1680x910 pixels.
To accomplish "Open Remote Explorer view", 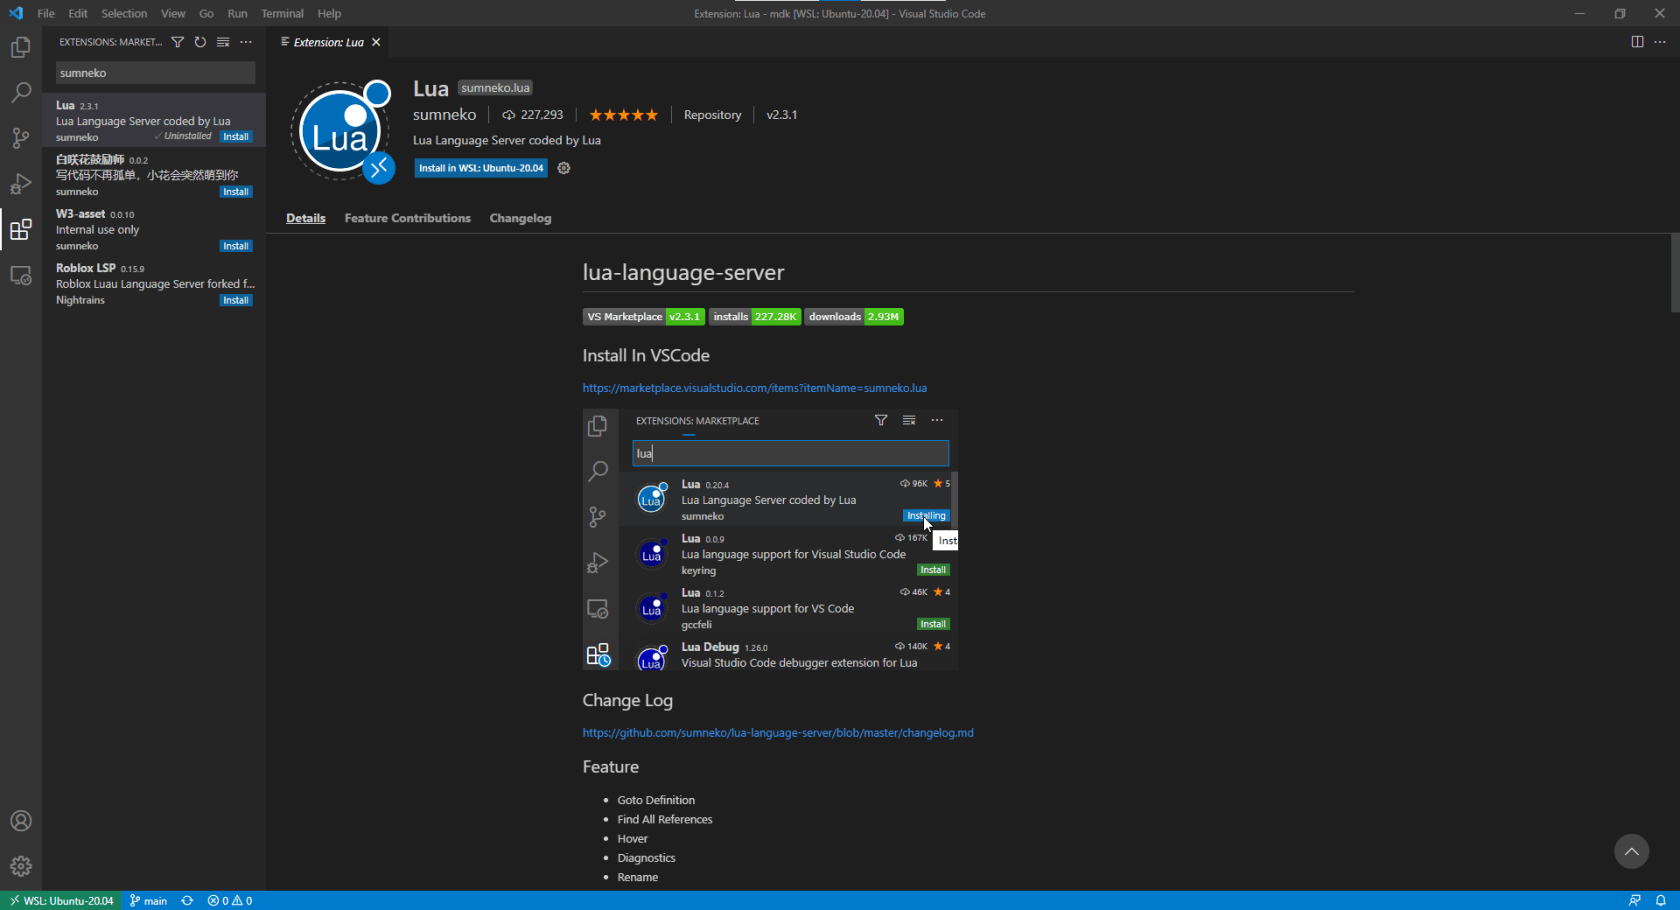I will [x=20, y=276].
